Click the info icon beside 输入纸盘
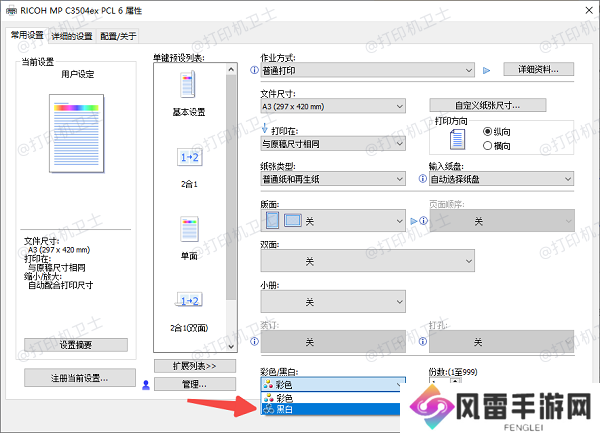This screenshot has height=433, width=600. point(423,179)
